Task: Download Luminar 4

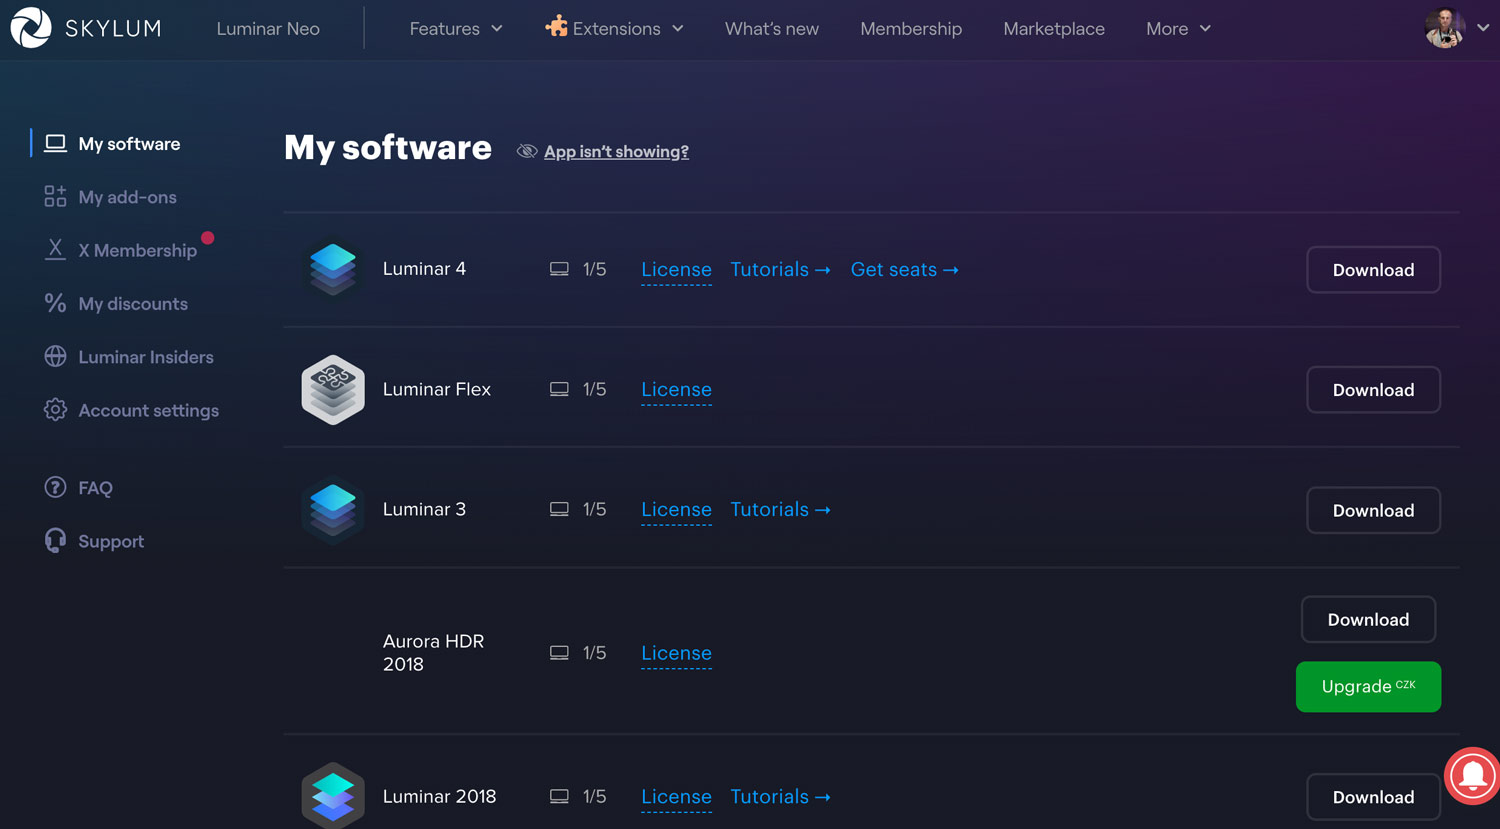Action: pos(1373,270)
